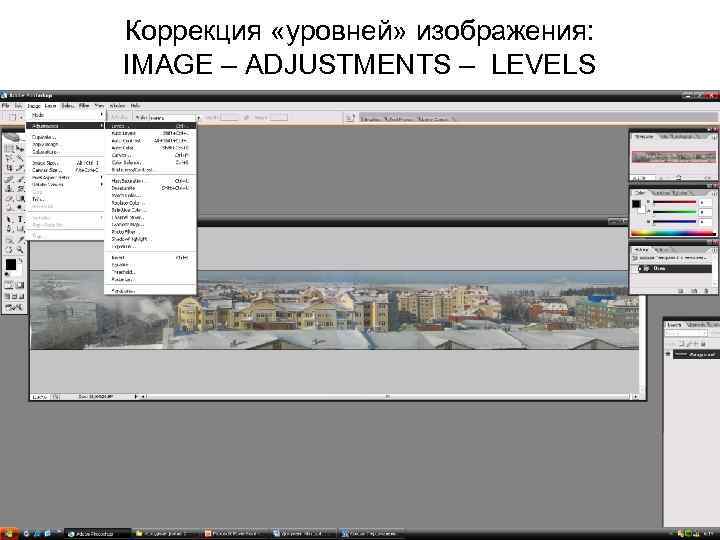Select the History Brush tool
720x540 pixels.
click(20, 188)
